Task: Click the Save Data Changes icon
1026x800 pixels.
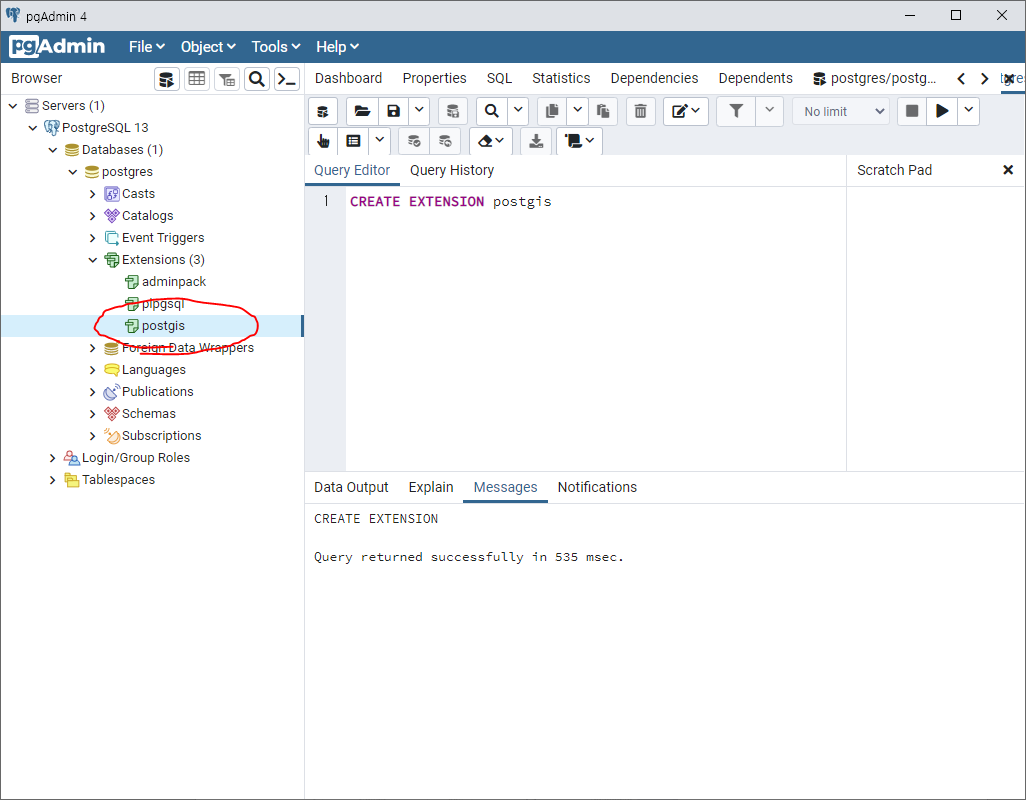Action: point(452,111)
